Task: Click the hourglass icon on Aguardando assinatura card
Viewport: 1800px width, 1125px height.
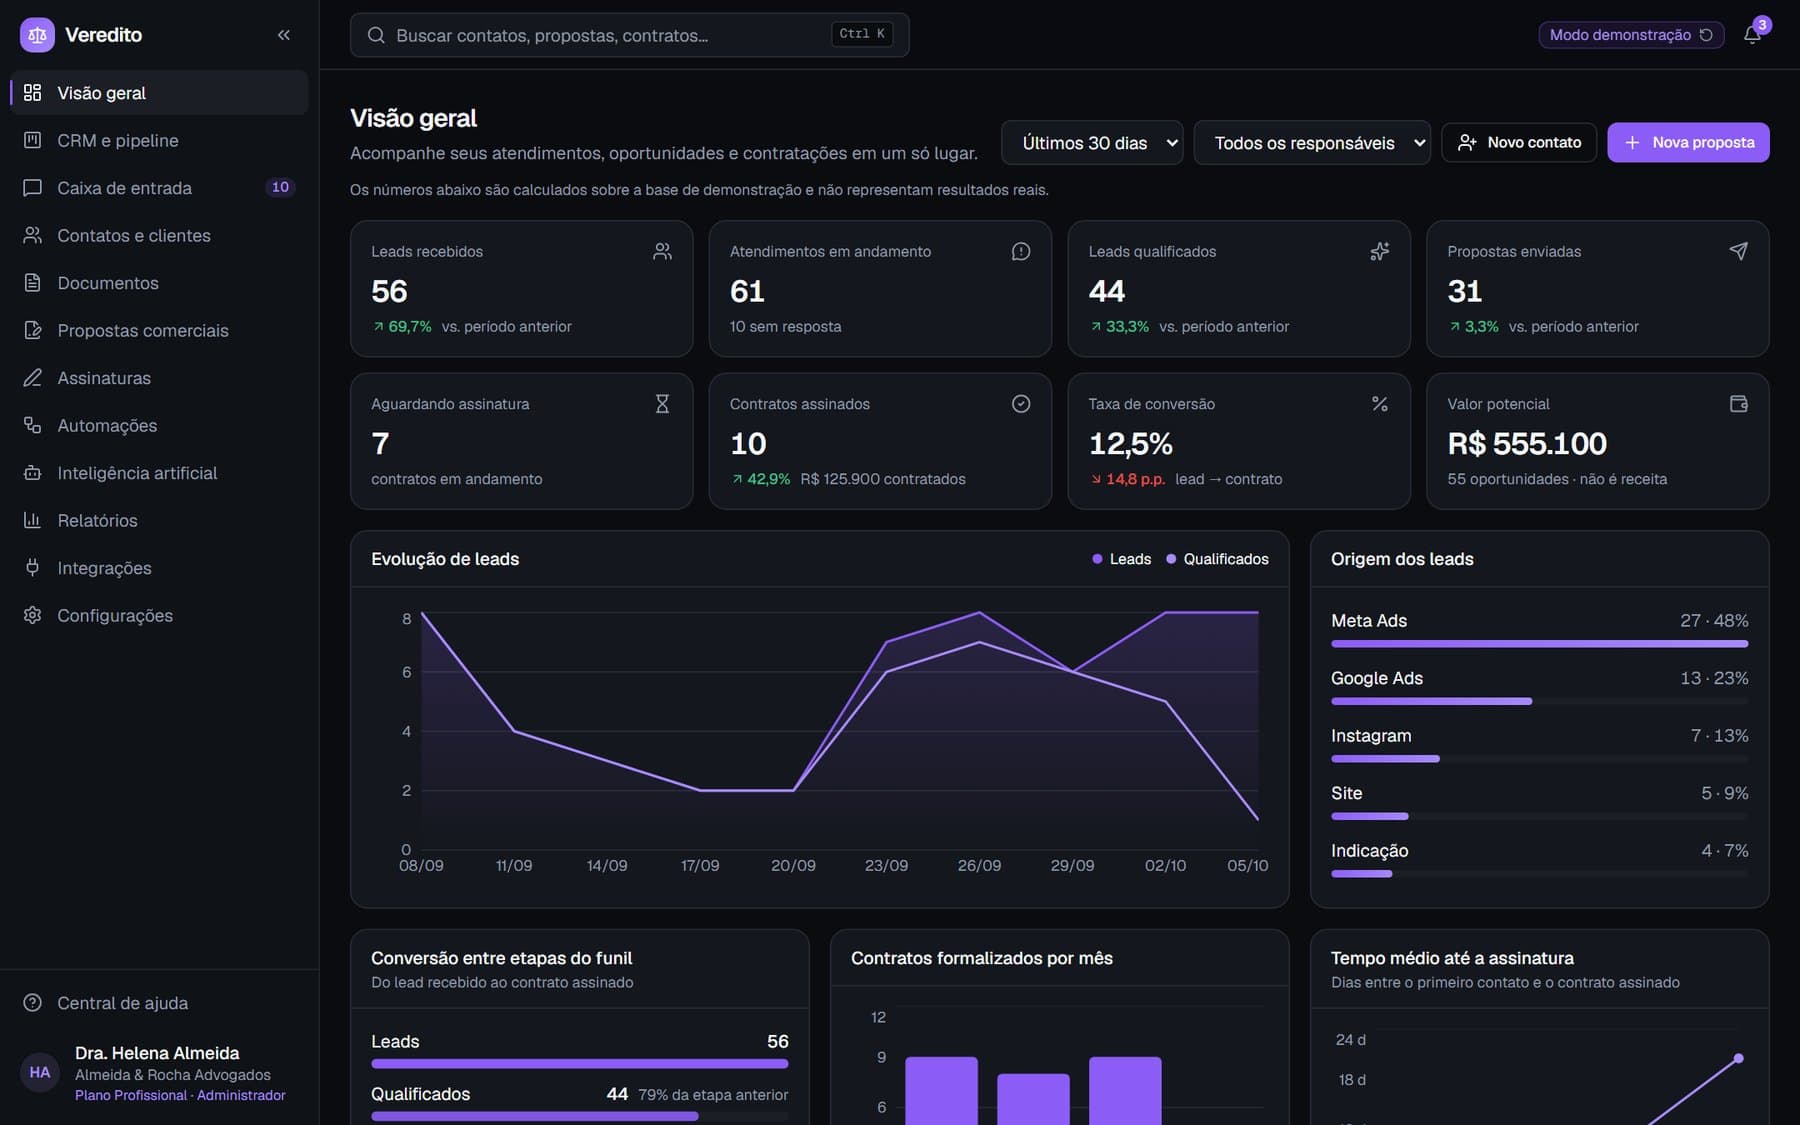Action: (x=662, y=404)
